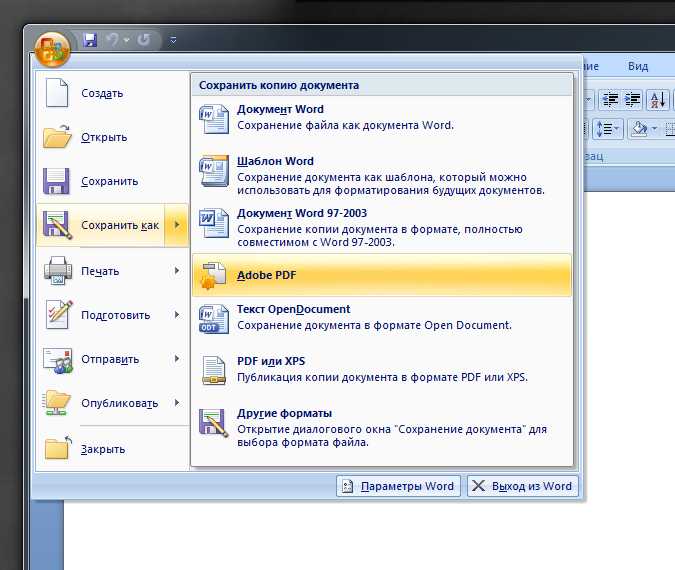
Task: Select Документ Word 97-2003 title text
Action: pos(302,213)
